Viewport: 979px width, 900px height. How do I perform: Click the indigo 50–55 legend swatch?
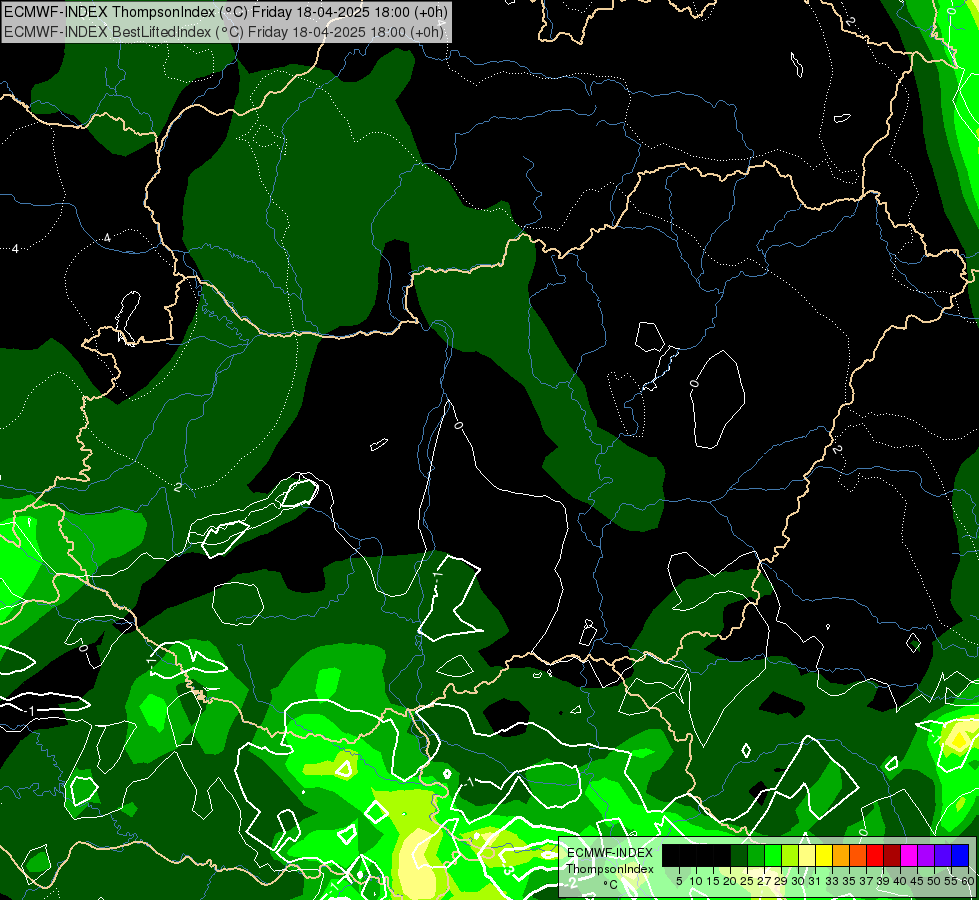click(x=943, y=855)
